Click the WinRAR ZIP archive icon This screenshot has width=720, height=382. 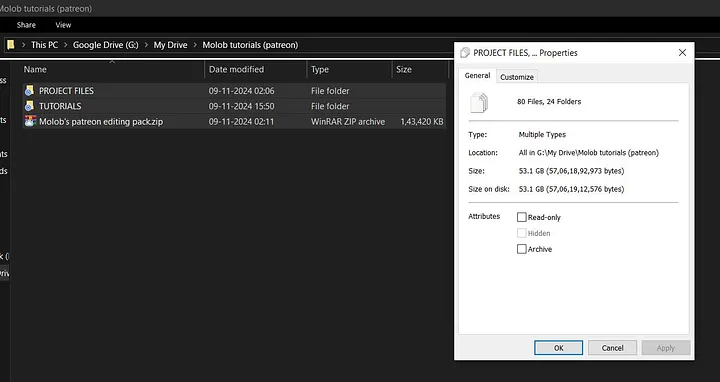[30, 121]
